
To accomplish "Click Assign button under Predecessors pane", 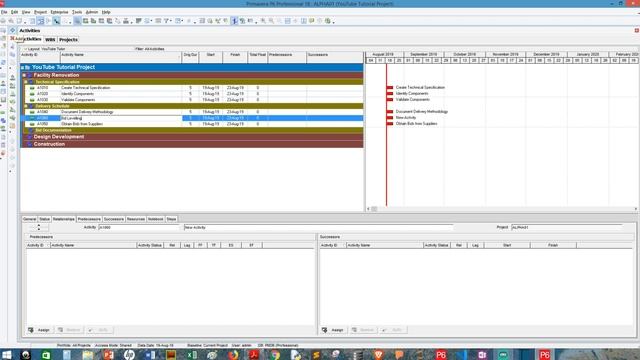I will [40, 330].
